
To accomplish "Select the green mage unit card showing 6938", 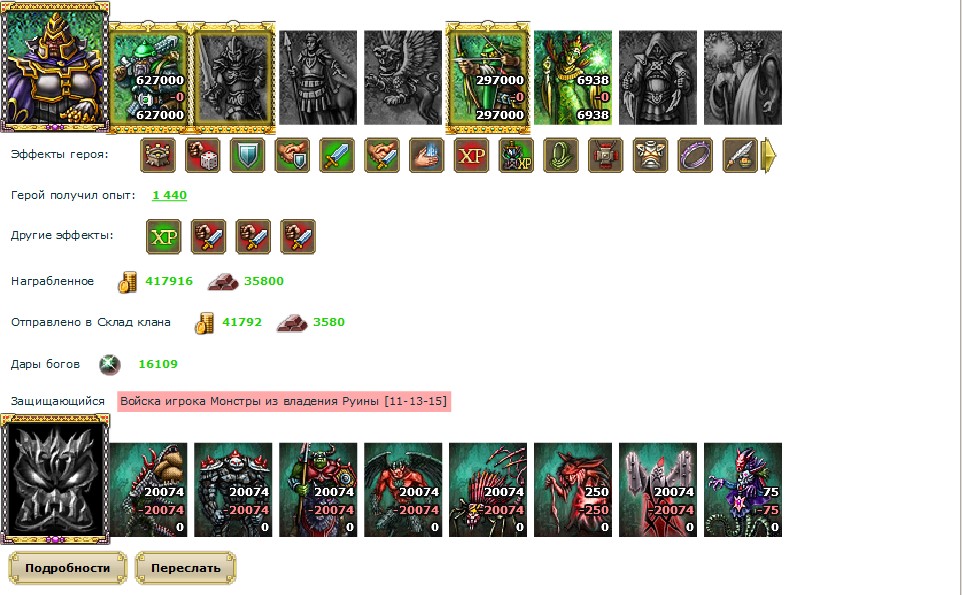I will (x=573, y=78).
